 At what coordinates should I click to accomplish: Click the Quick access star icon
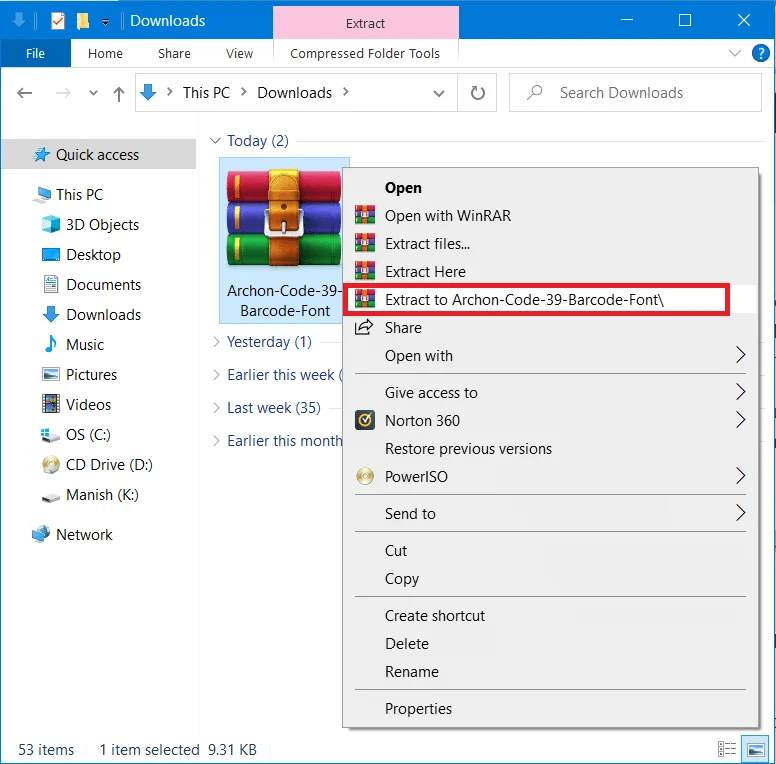click(42, 154)
